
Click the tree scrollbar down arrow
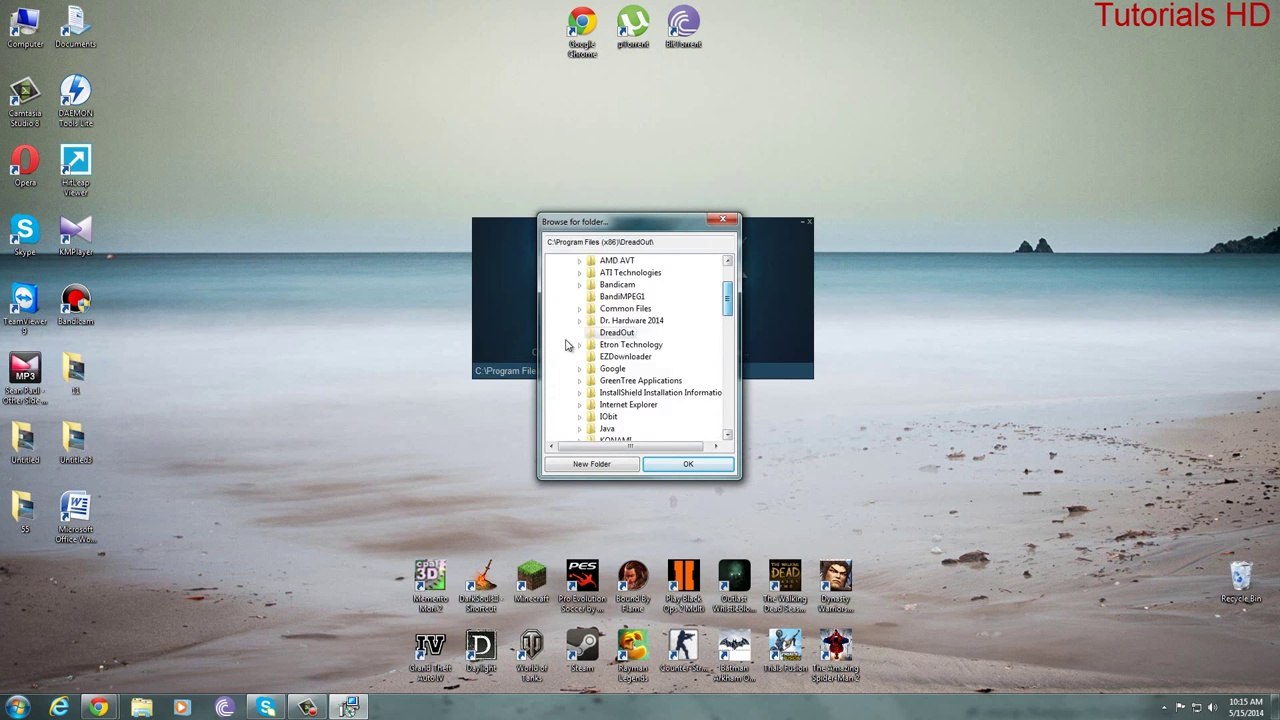(x=728, y=434)
